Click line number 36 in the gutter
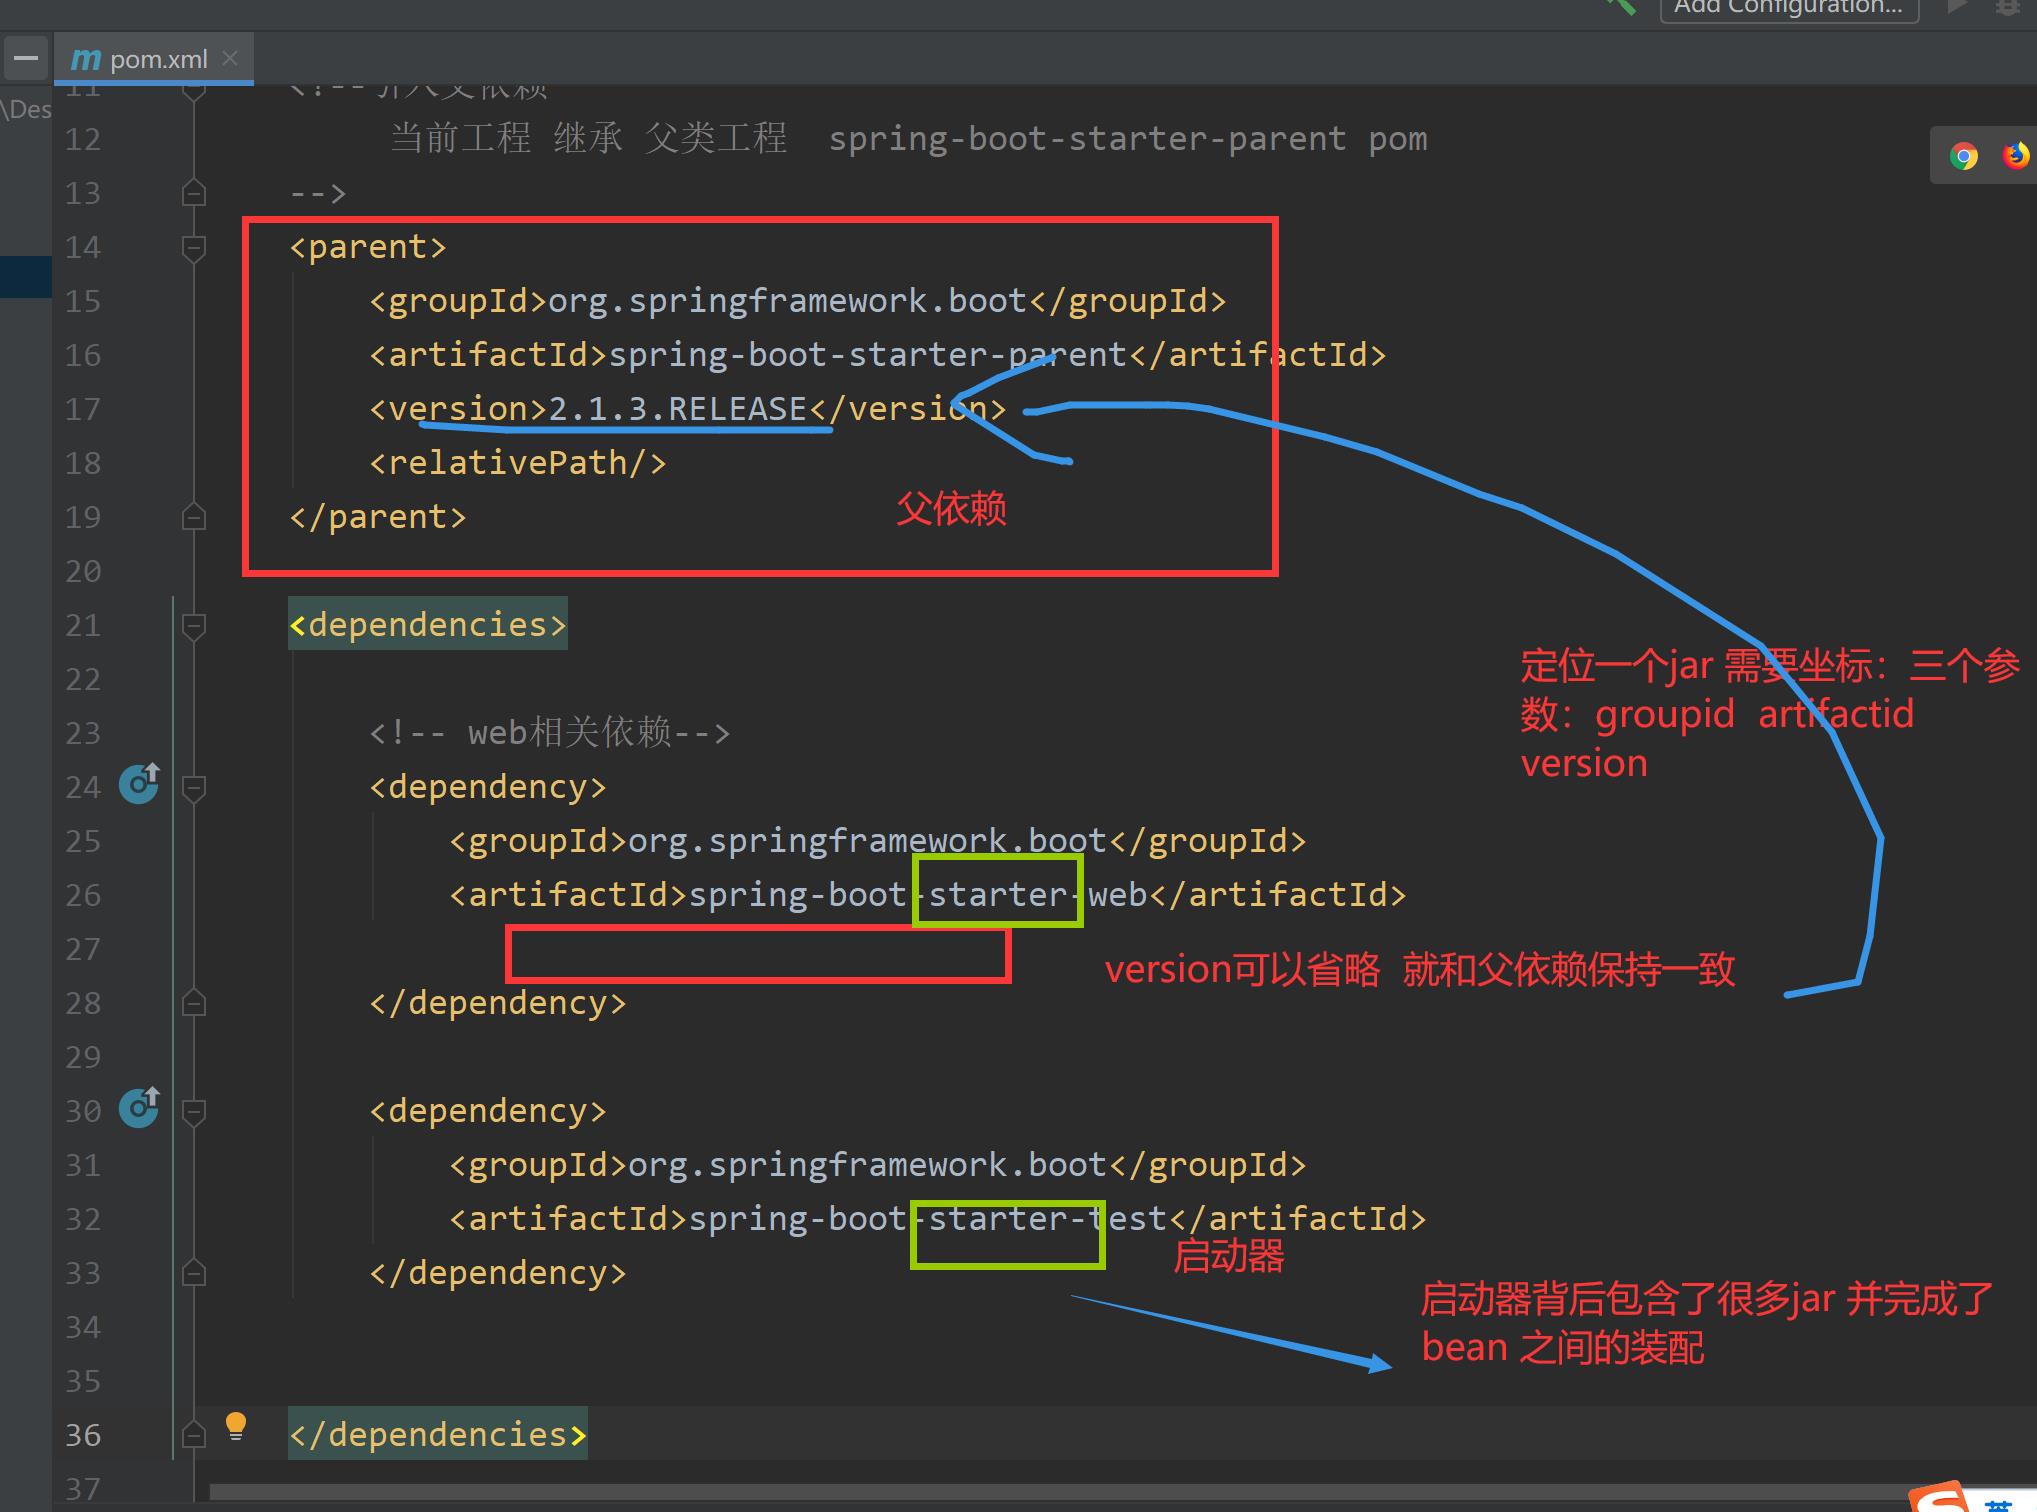Viewport: 2037px width, 1512px height. [x=83, y=1435]
